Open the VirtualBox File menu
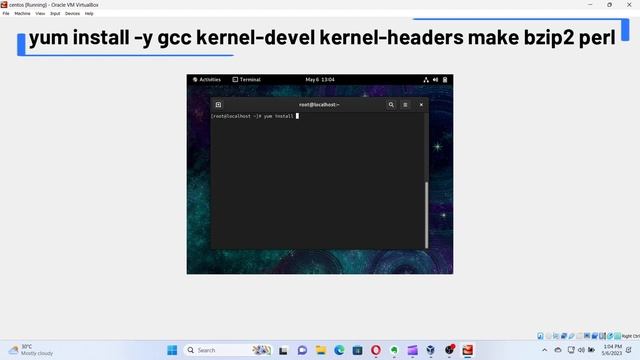The height and width of the screenshot is (360, 640). [x=6, y=13]
